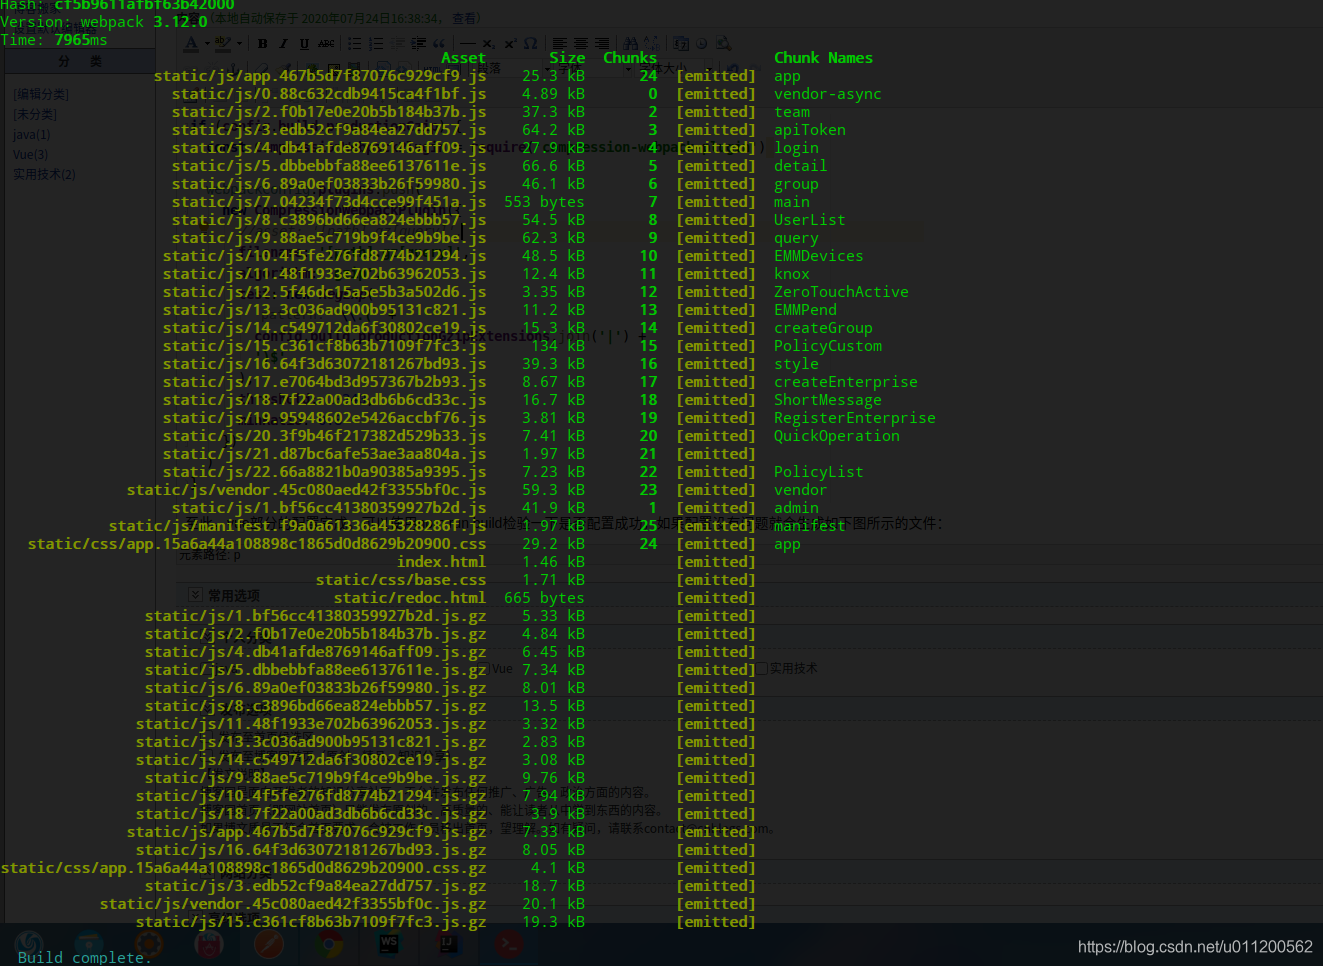Insert a bulleted list
This screenshot has height=966, width=1323.
(354, 43)
